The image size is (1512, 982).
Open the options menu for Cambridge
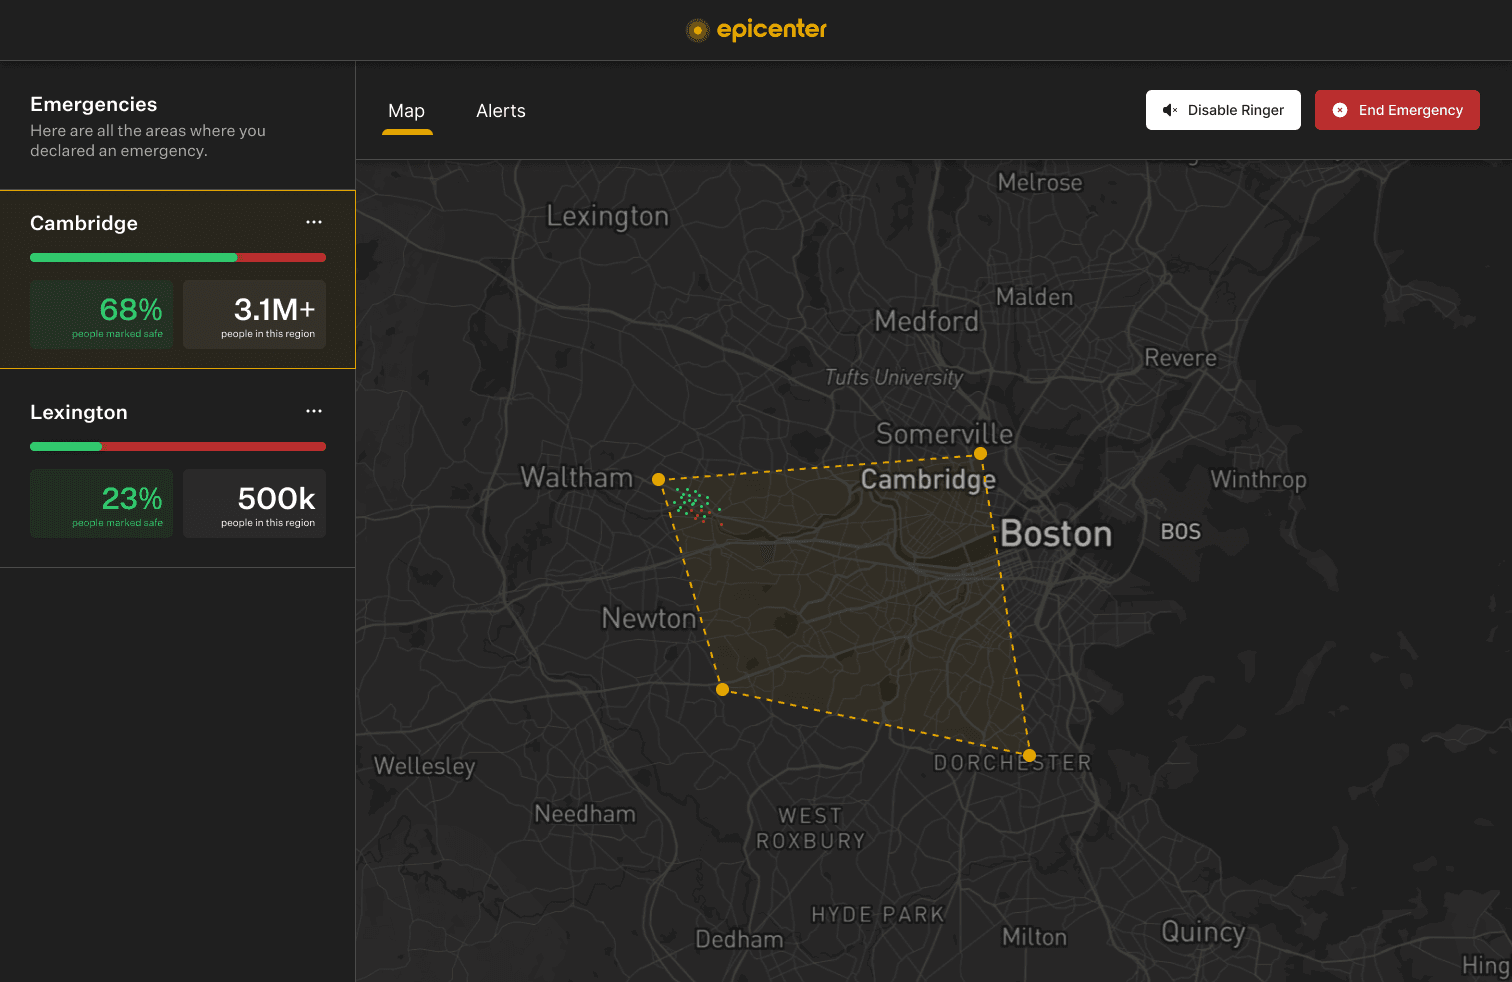pyautogui.click(x=313, y=222)
